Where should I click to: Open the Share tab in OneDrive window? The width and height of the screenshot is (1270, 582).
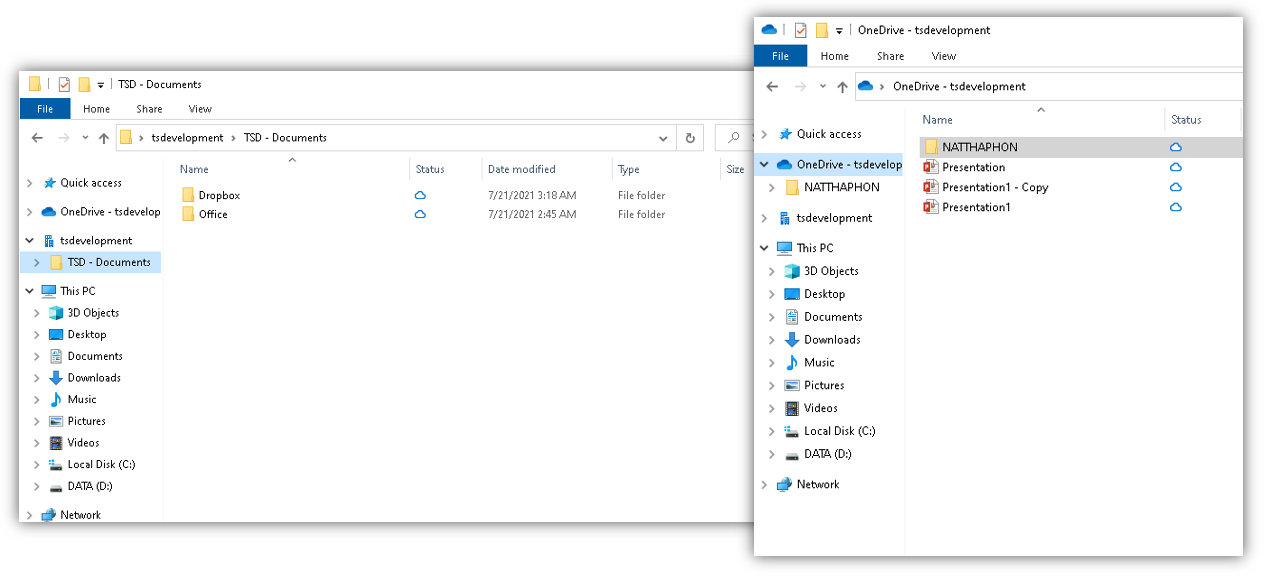coord(890,56)
